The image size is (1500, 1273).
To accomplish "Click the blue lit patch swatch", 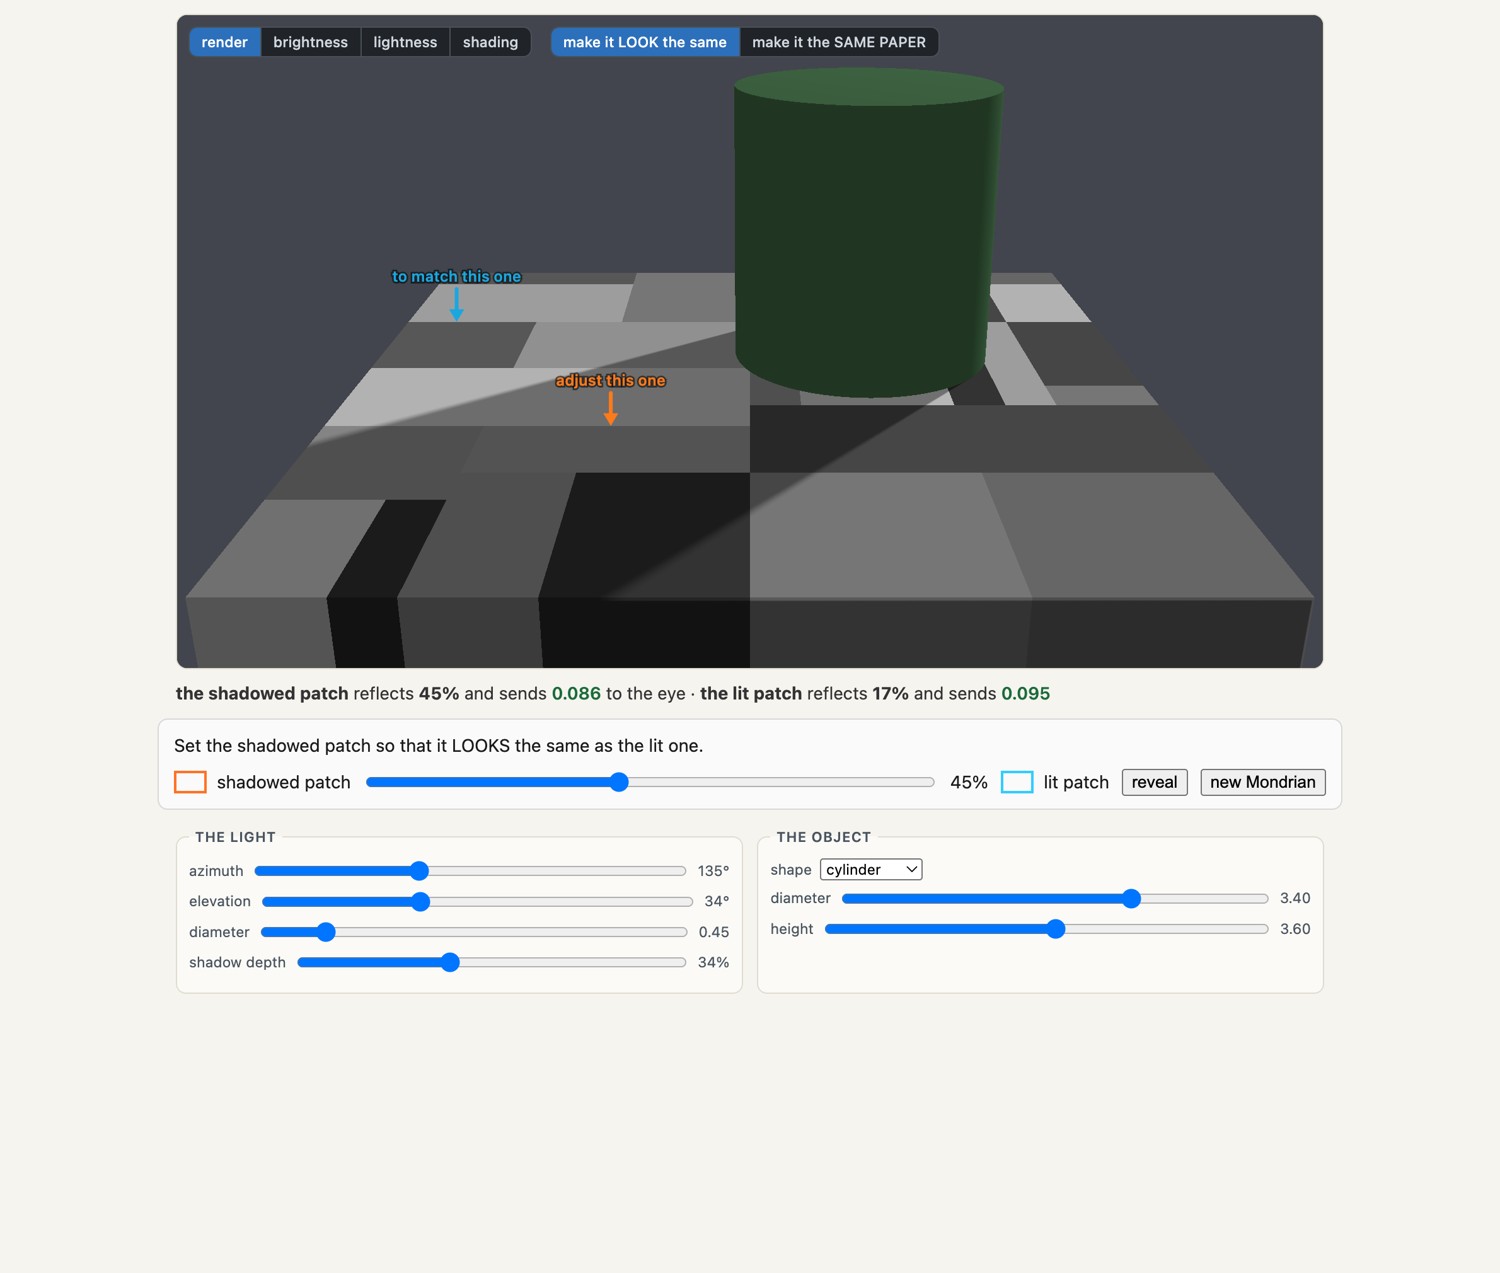I will pos(1017,782).
